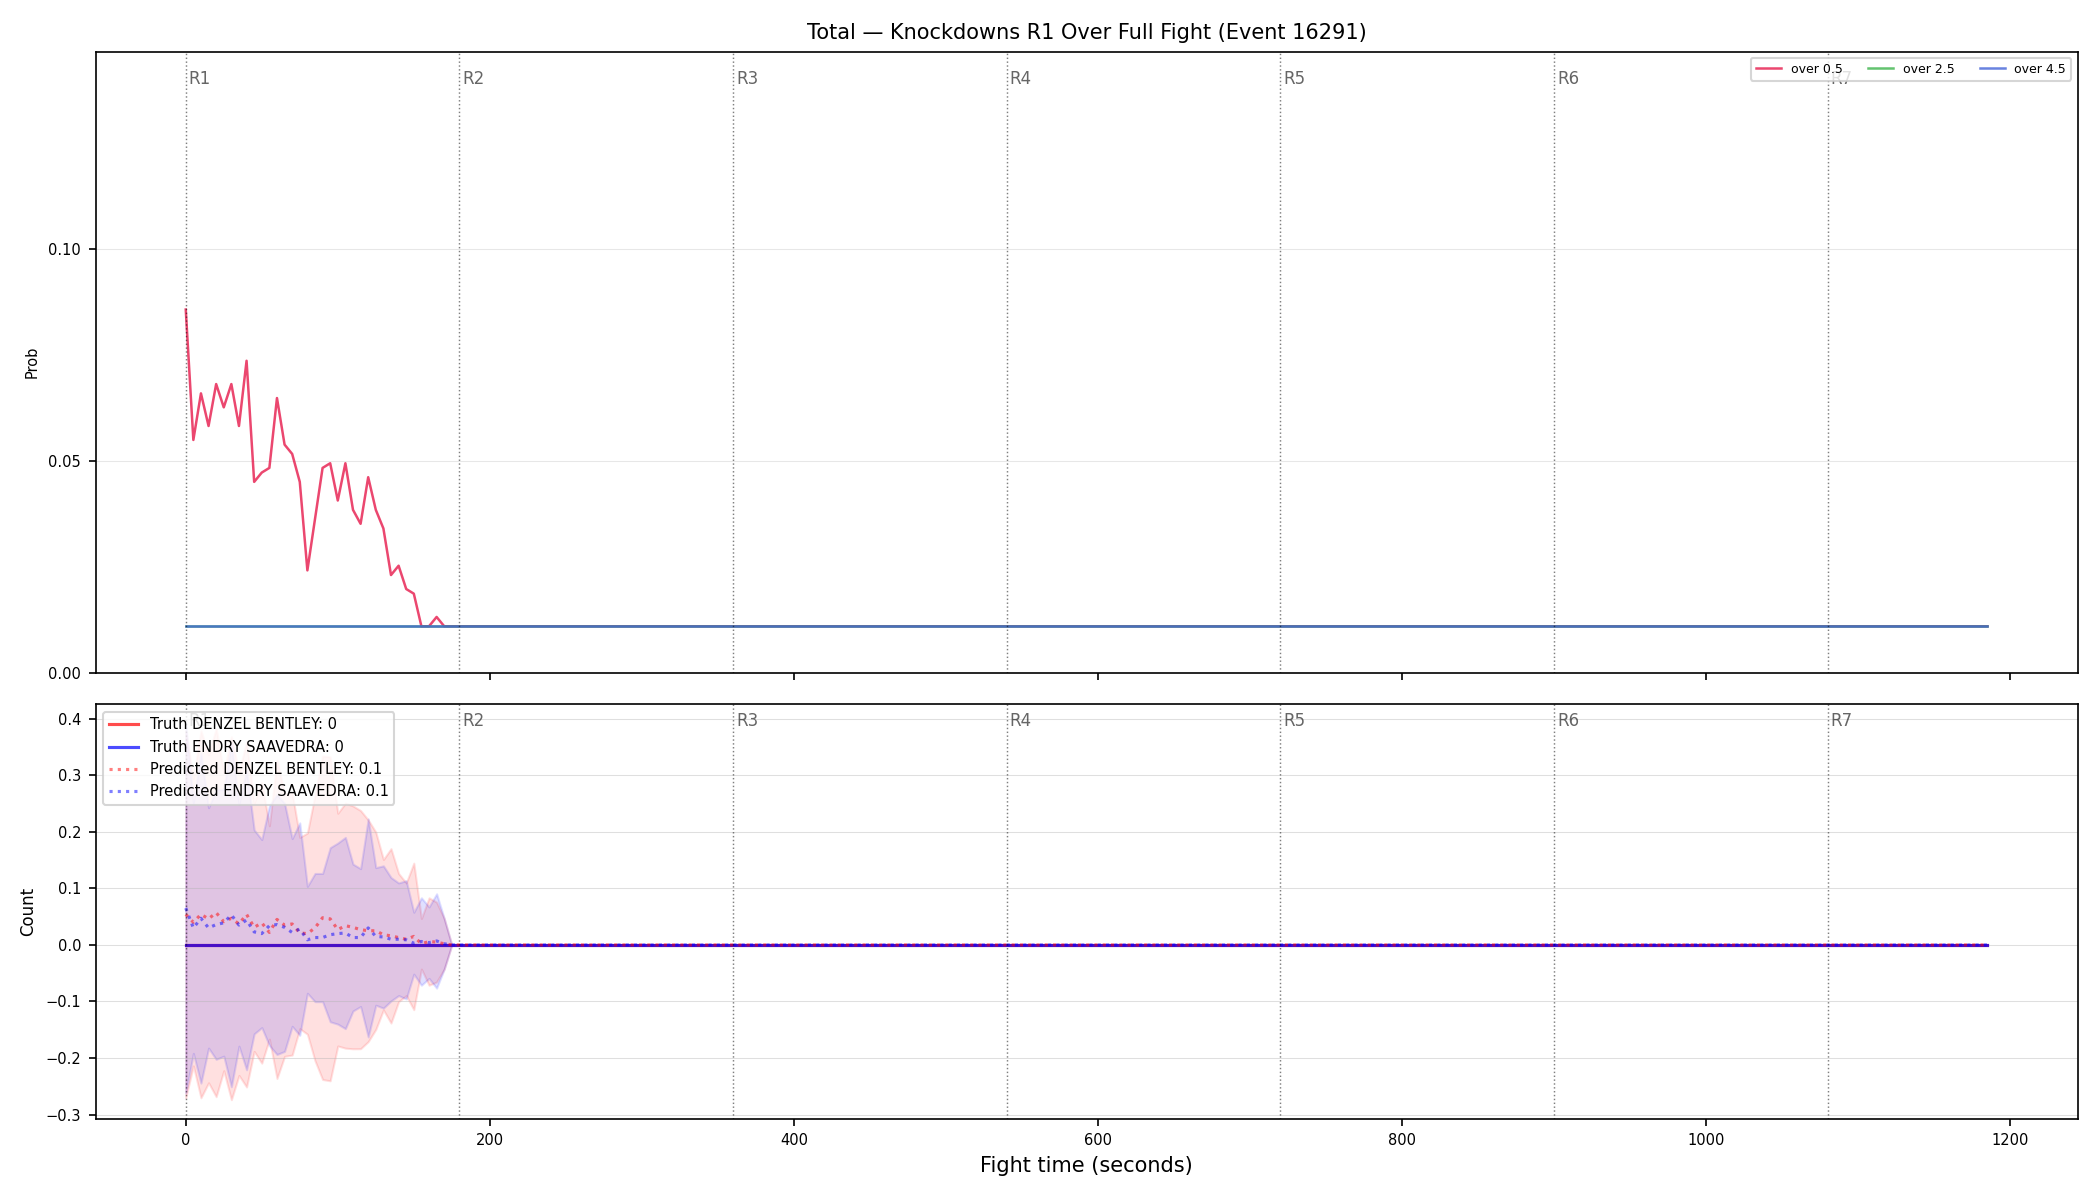The height and width of the screenshot is (1200, 2100).
Task: Click the R7 round marker in bottom chart
Action: [1841, 720]
